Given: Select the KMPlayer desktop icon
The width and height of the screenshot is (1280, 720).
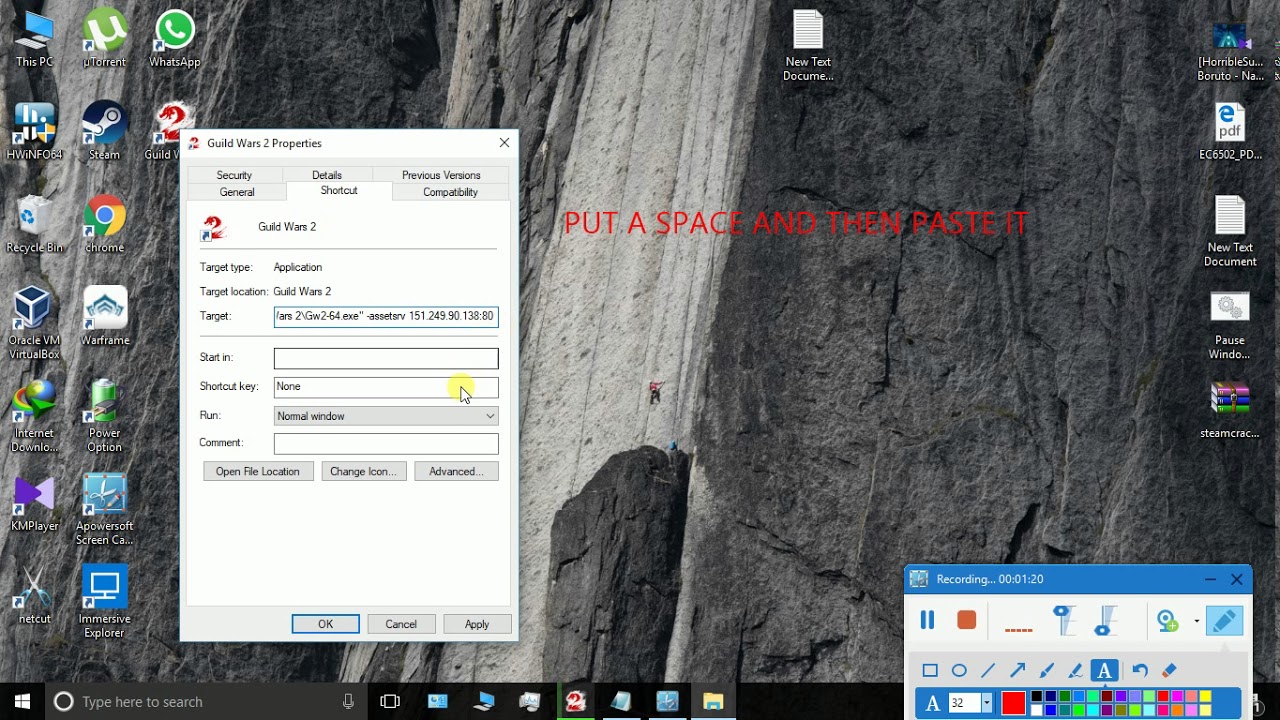Looking at the screenshot, I should 34,504.
